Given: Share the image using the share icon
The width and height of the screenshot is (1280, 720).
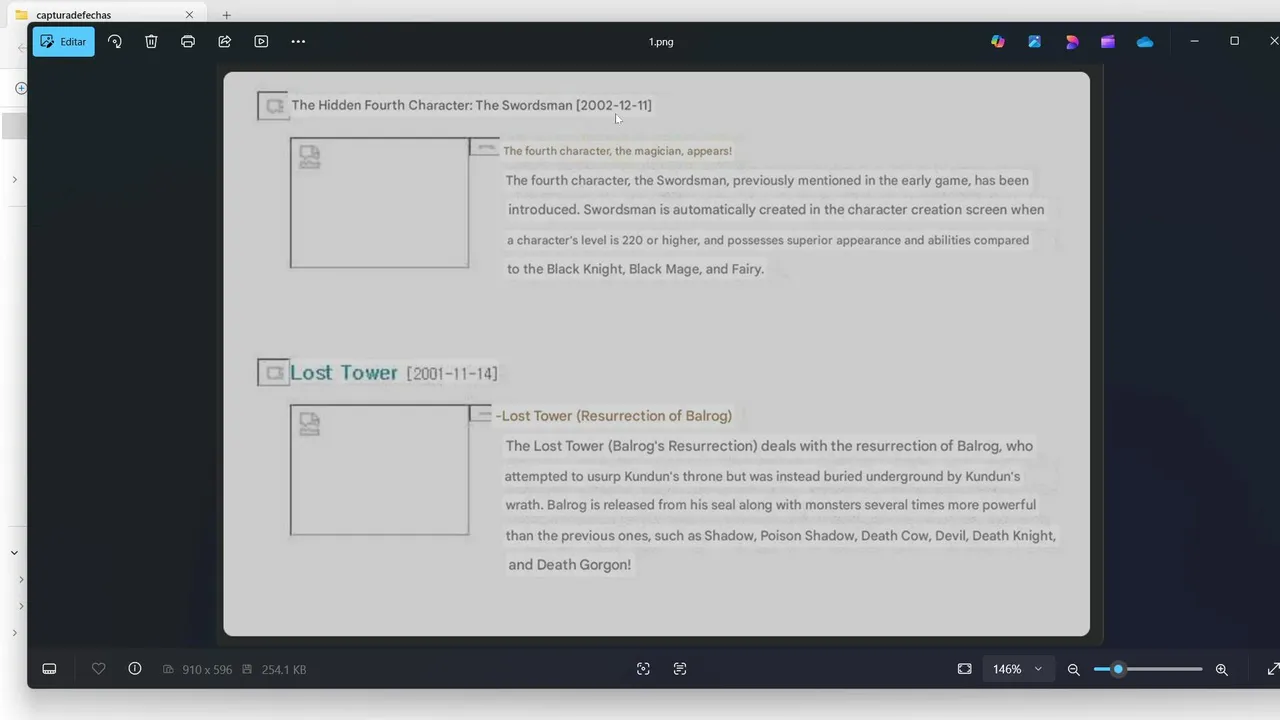Looking at the screenshot, I should [225, 42].
